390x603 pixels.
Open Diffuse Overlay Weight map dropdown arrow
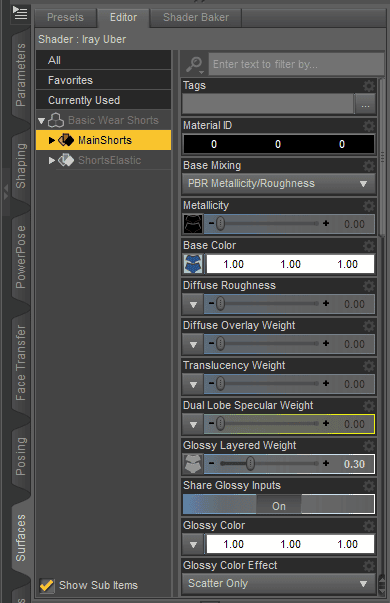coord(193,345)
